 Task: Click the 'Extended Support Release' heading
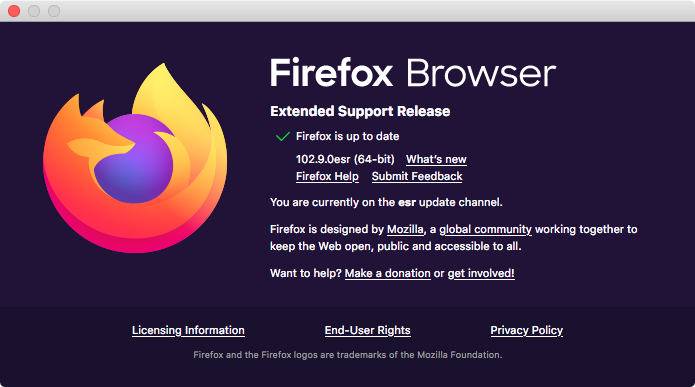tap(360, 111)
